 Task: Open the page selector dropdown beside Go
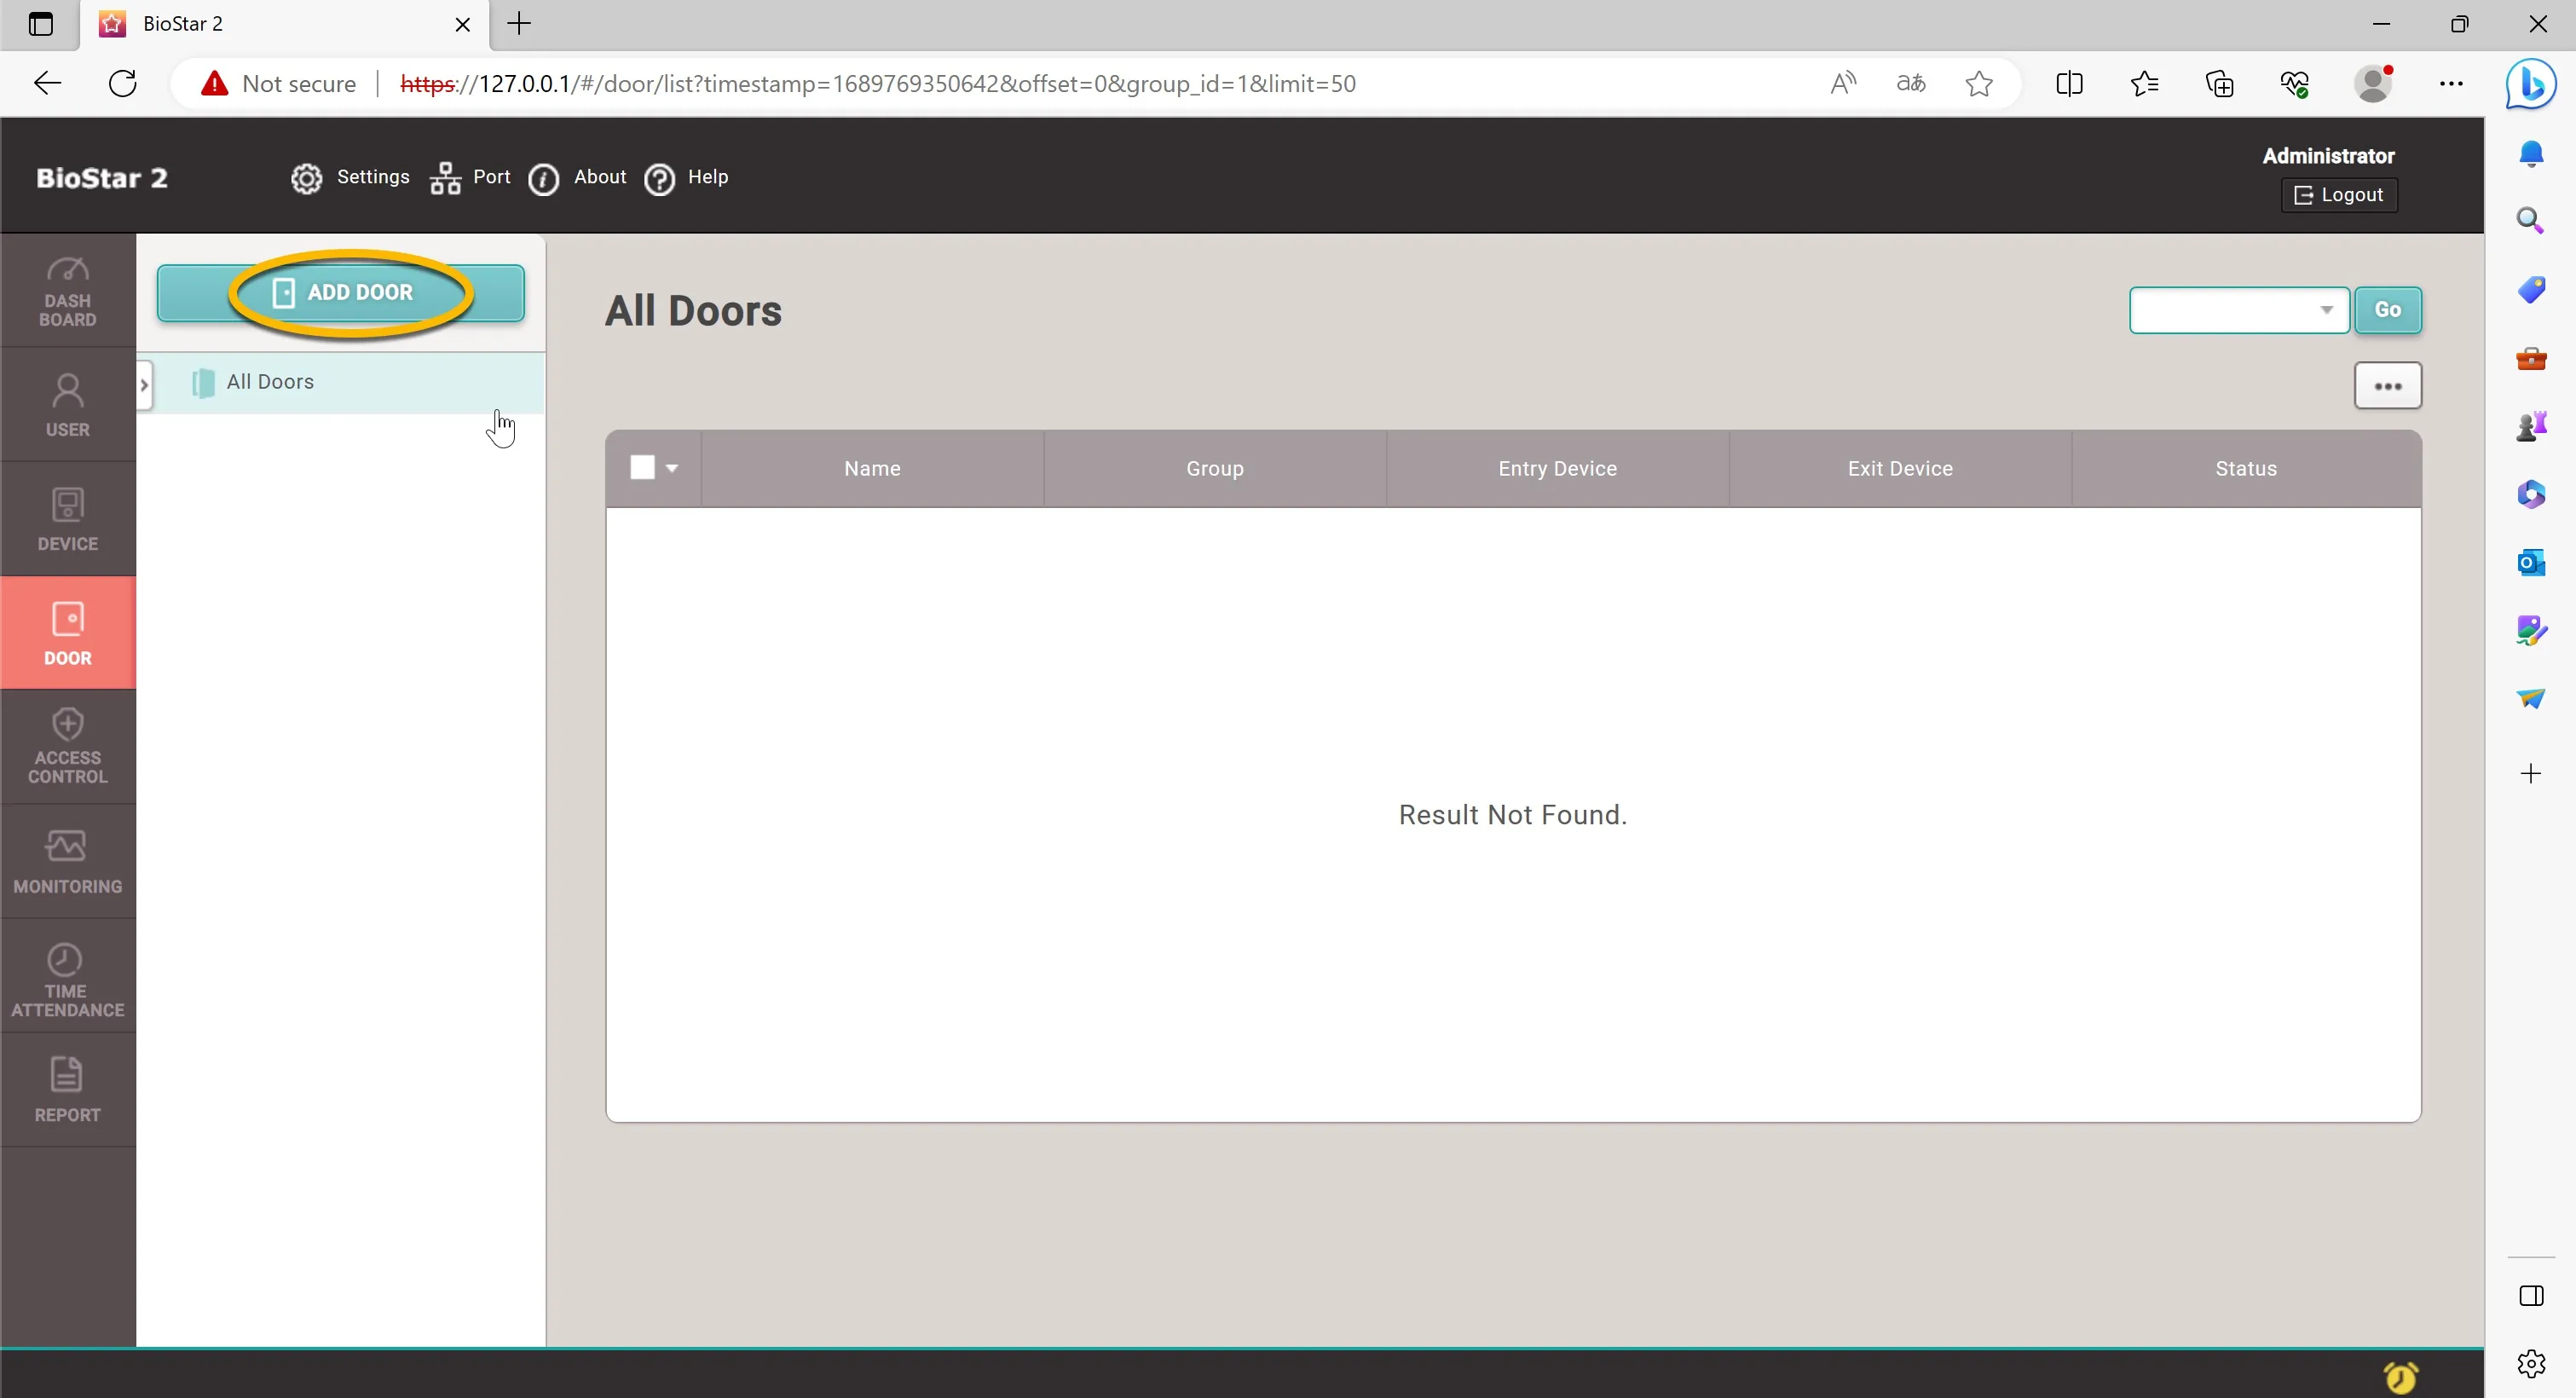(2239, 310)
